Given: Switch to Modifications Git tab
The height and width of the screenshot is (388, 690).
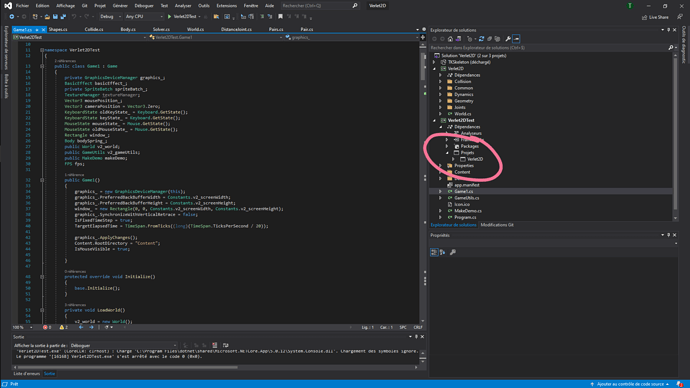Looking at the screenshot, I should pos(497,225).
